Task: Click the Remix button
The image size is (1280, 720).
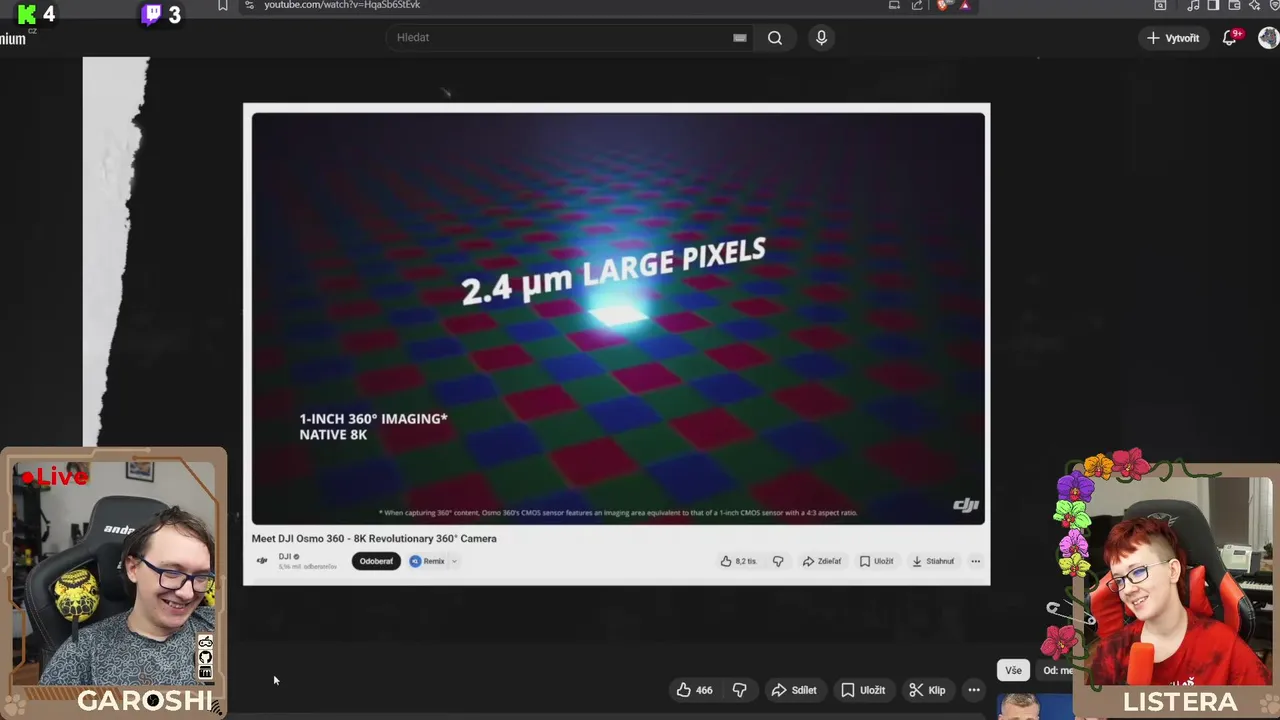Action: coord(427,561)
